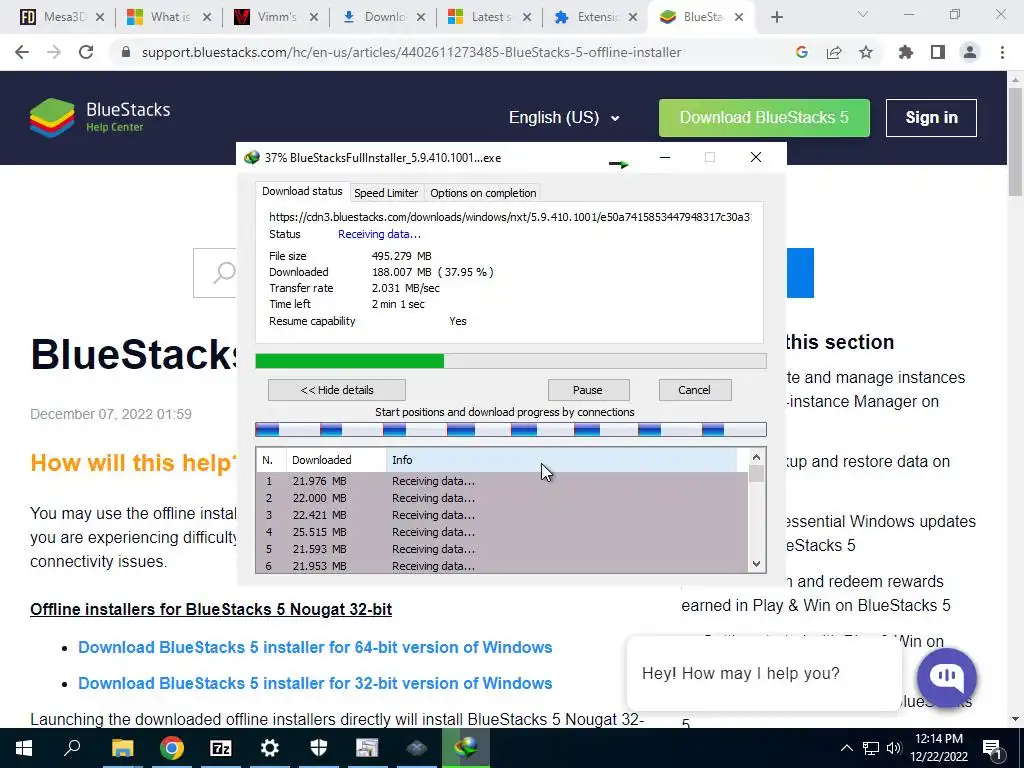1024x768 pixels.
Task: Bookmark this page with the star icon
Action: [x=866, y=52]
